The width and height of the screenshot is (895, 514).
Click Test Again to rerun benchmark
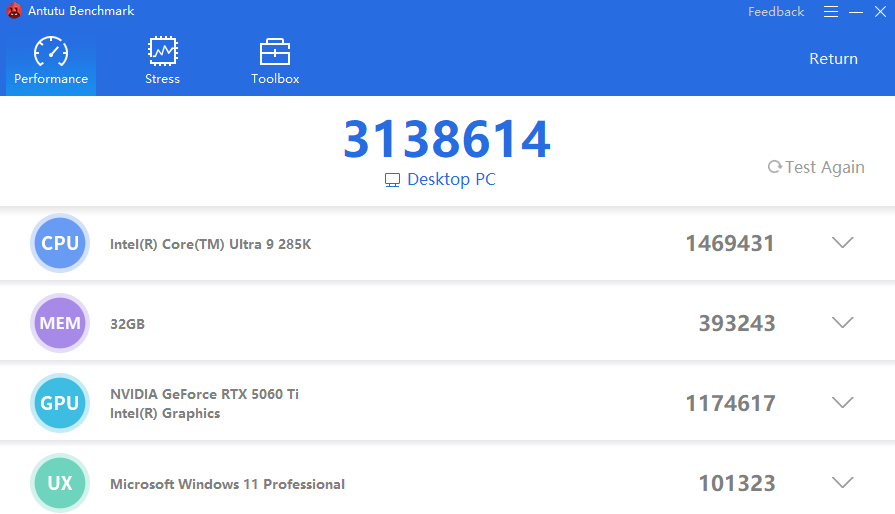tap(824, 167)
